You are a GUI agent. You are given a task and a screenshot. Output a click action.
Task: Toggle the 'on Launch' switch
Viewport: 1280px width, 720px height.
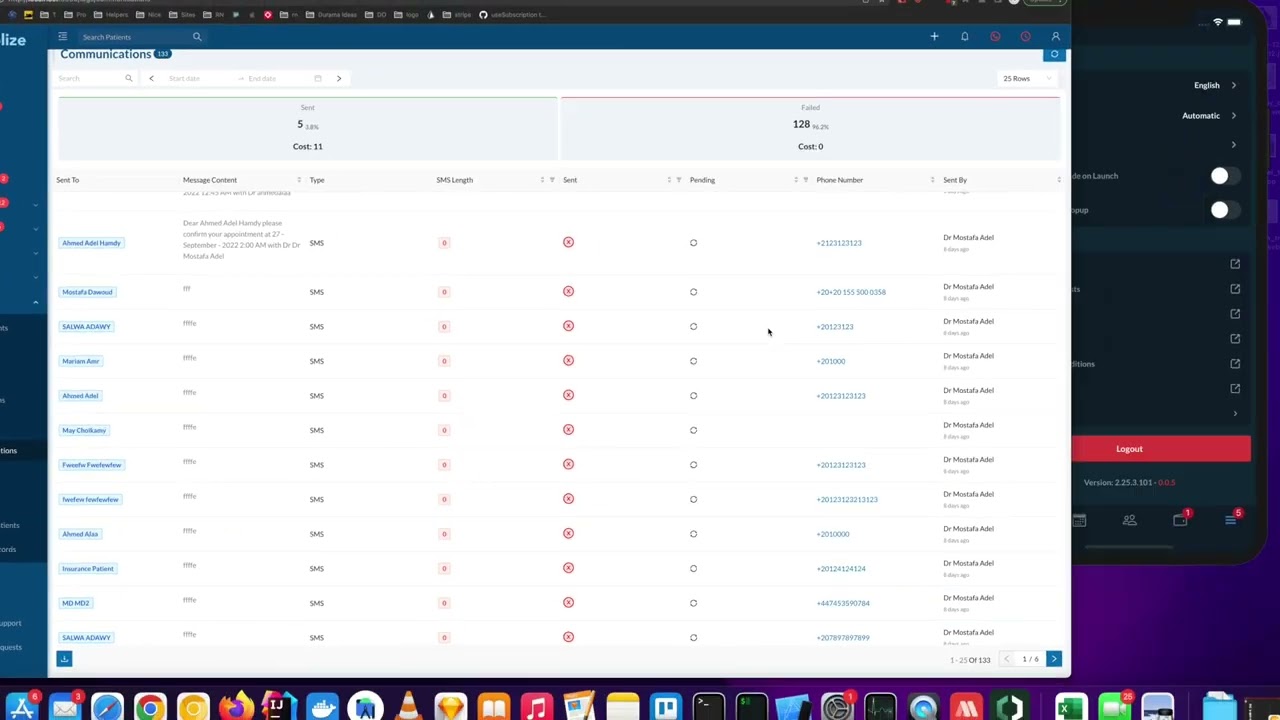coord(1219,176)
